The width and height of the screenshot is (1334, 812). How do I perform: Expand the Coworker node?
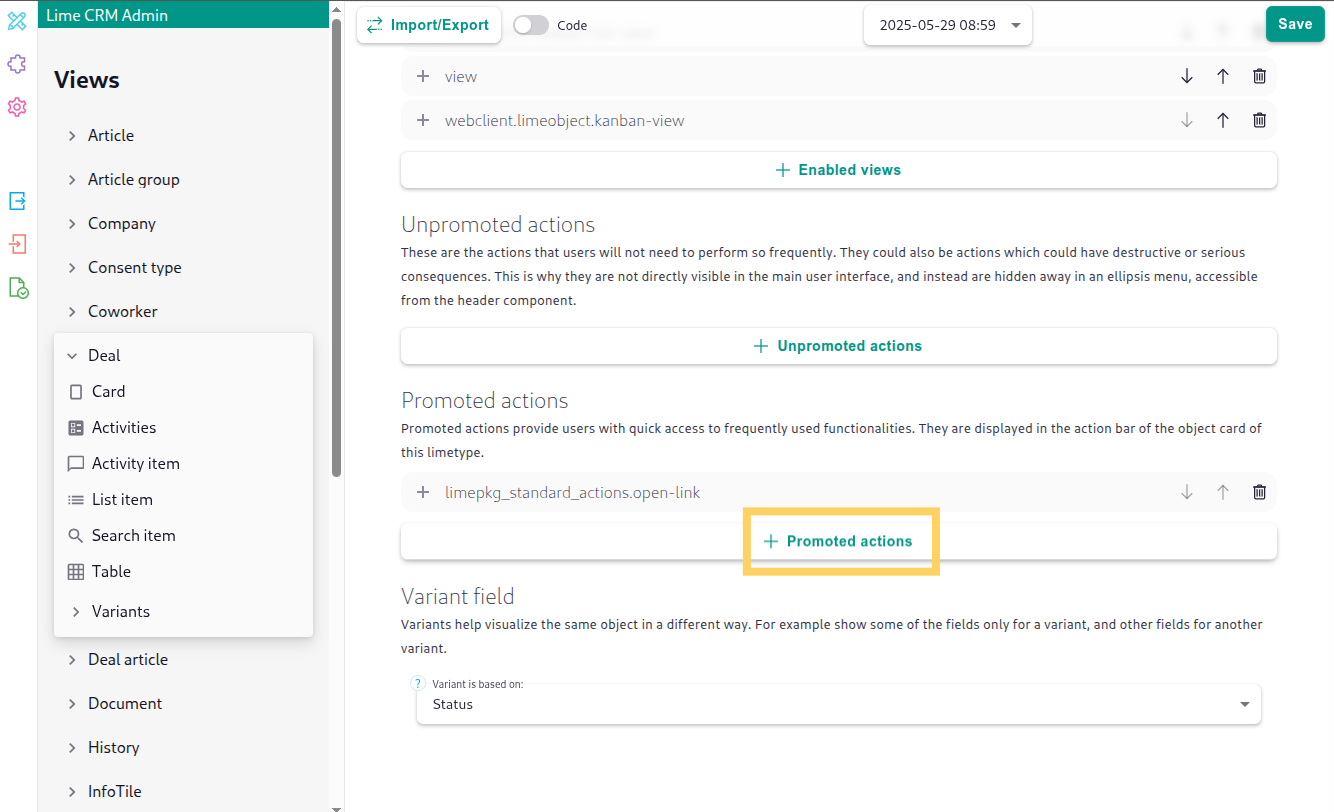pyautogui.click(x=72, y=311)
